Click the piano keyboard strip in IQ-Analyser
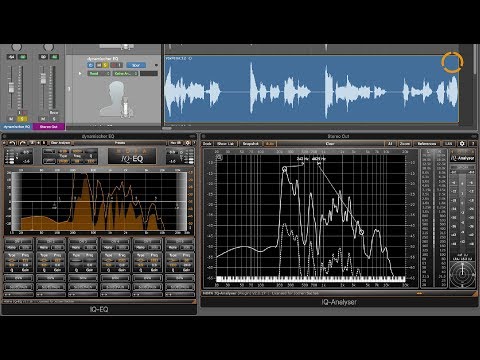Image resolution: width=480 pixels, height=360 pixels. (x=311, y=279)
